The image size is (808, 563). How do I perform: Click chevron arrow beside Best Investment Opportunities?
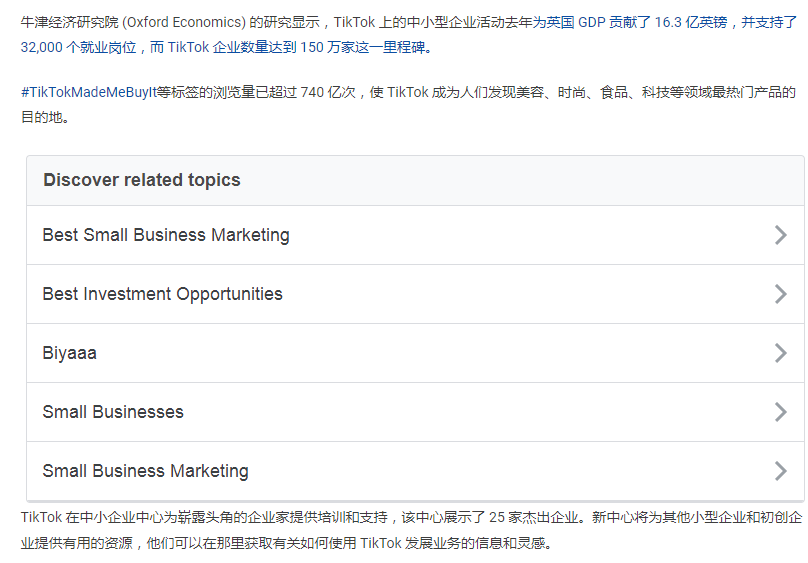(x=781, y=294)
